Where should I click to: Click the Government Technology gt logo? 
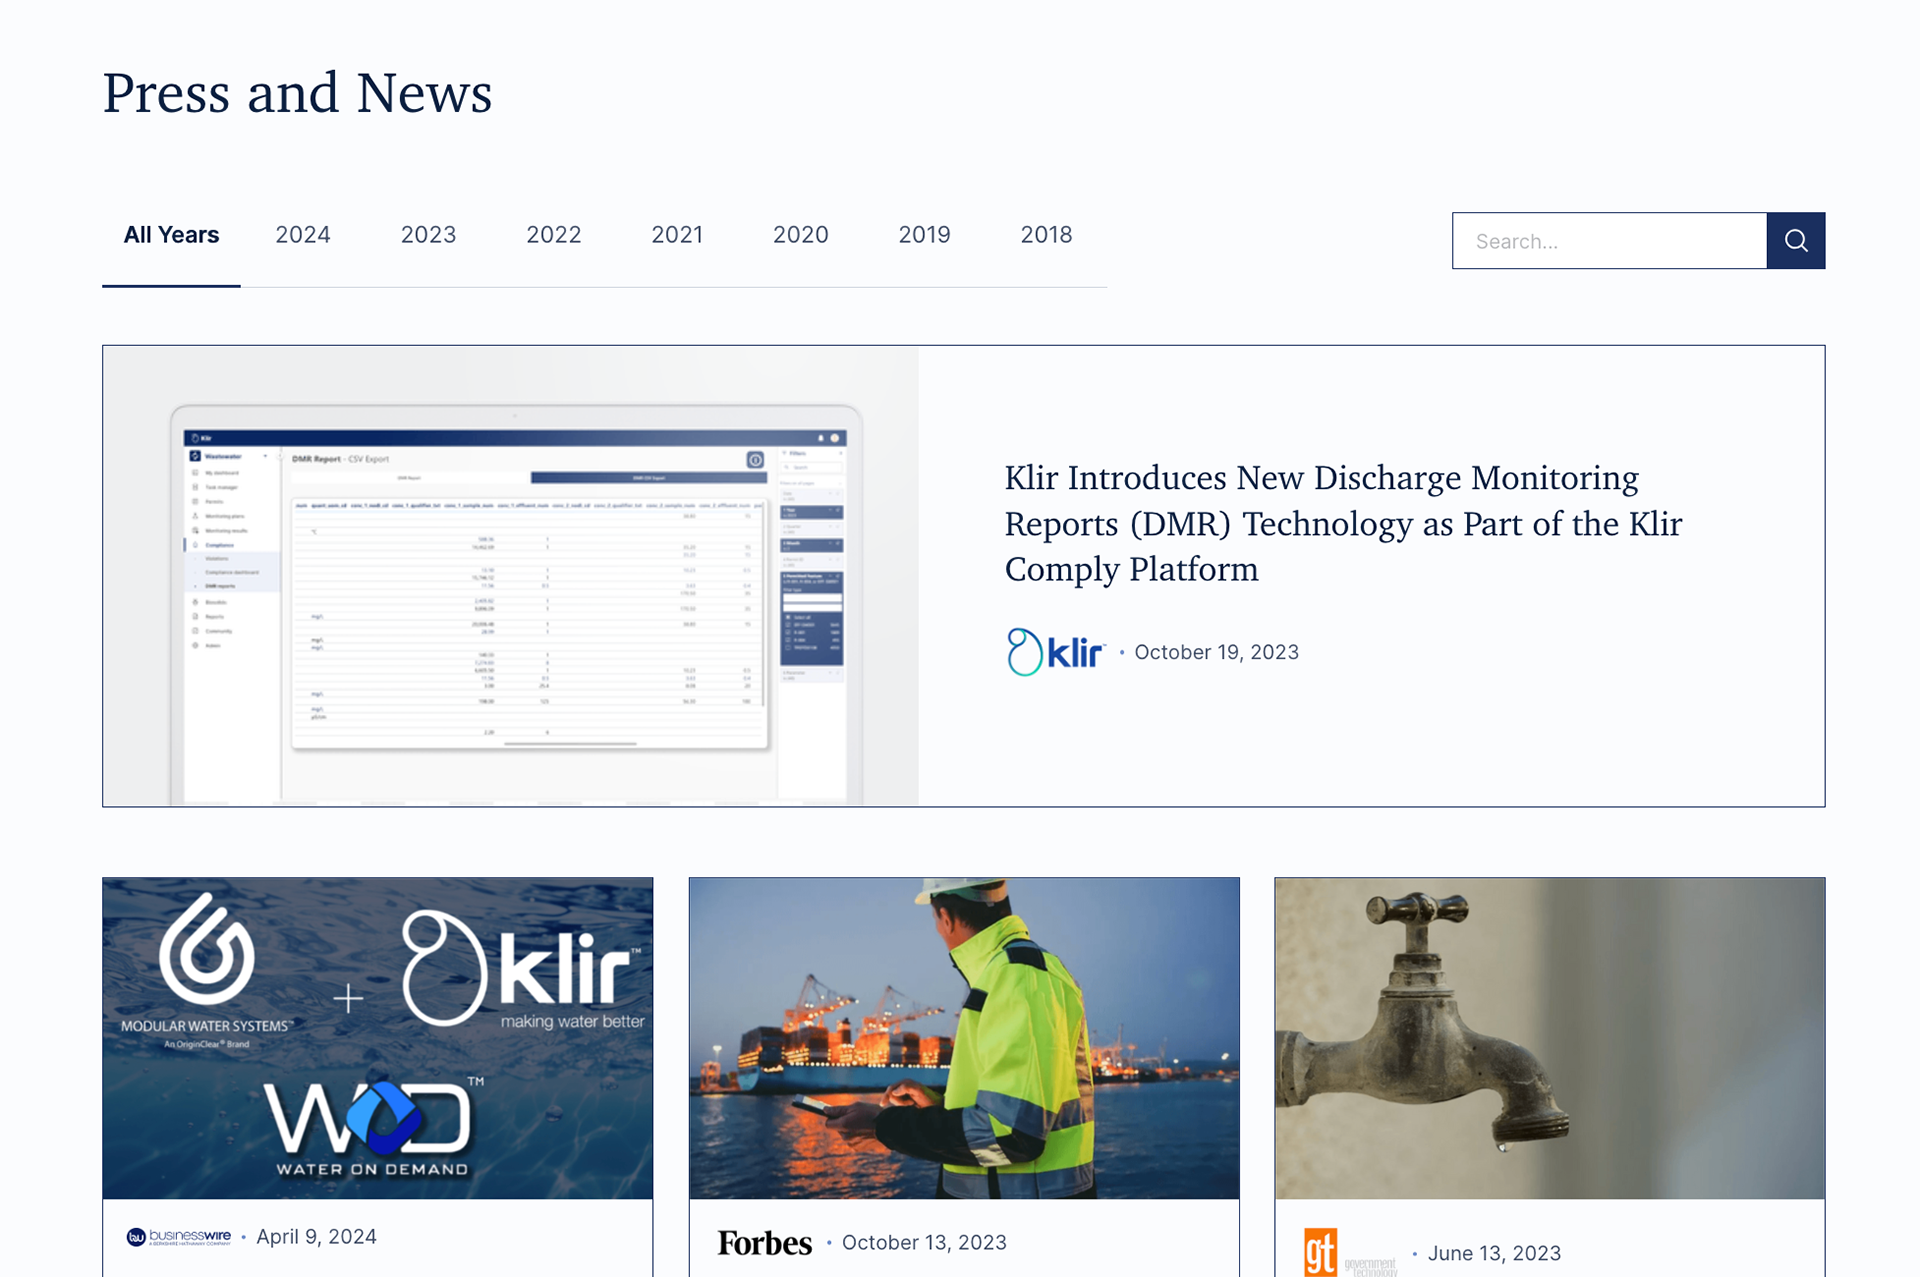(1351, 1253)
